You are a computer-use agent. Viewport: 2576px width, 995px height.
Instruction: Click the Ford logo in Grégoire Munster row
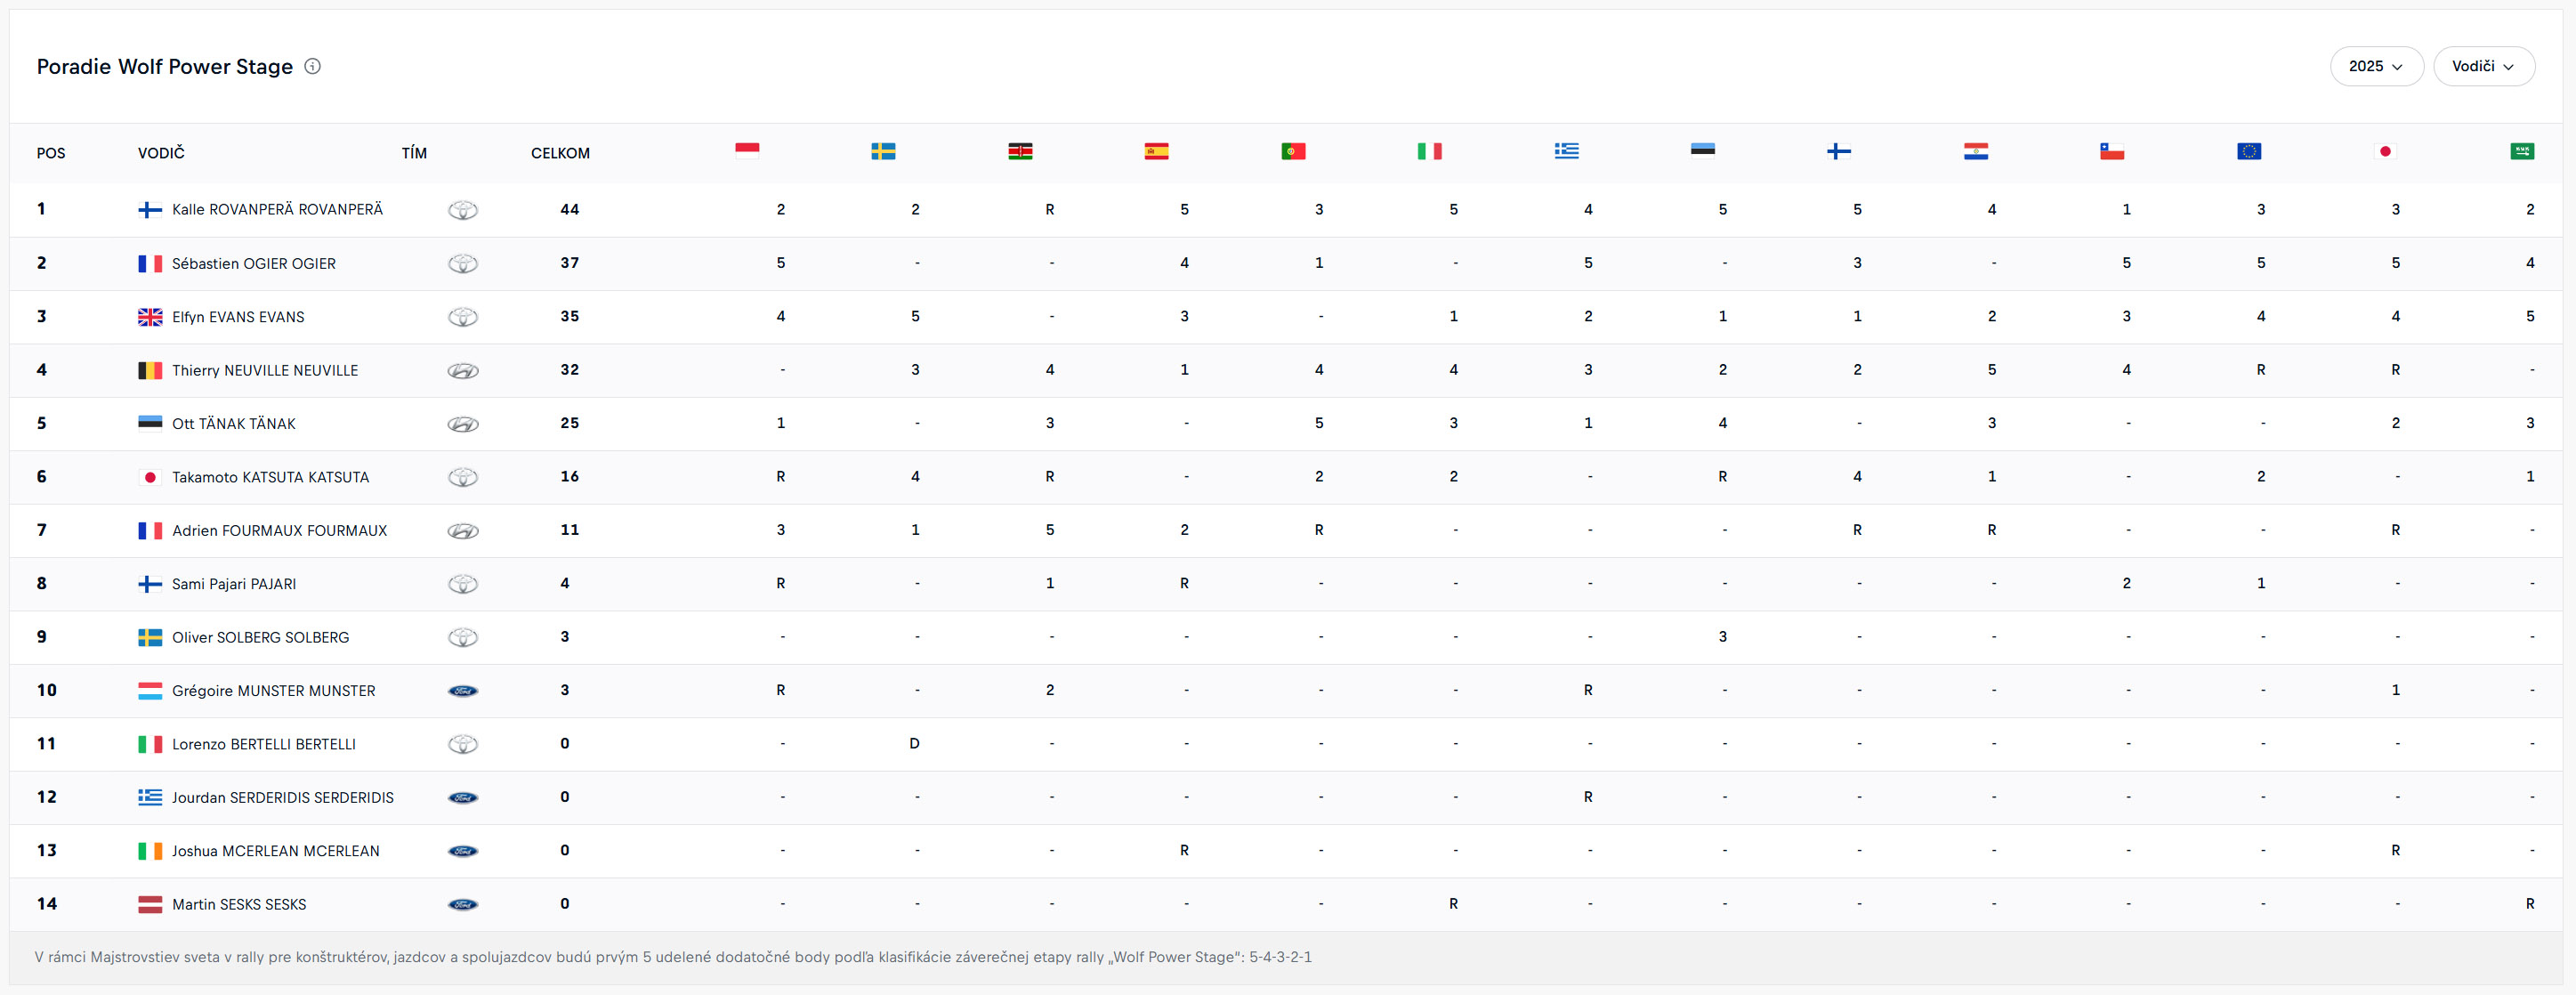click(462, 691)
